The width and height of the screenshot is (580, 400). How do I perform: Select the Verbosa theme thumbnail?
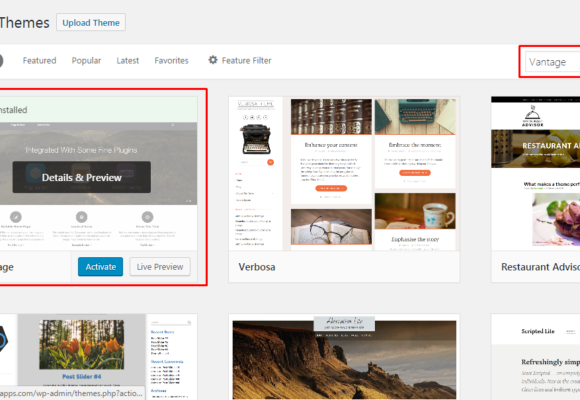[344, 174]
